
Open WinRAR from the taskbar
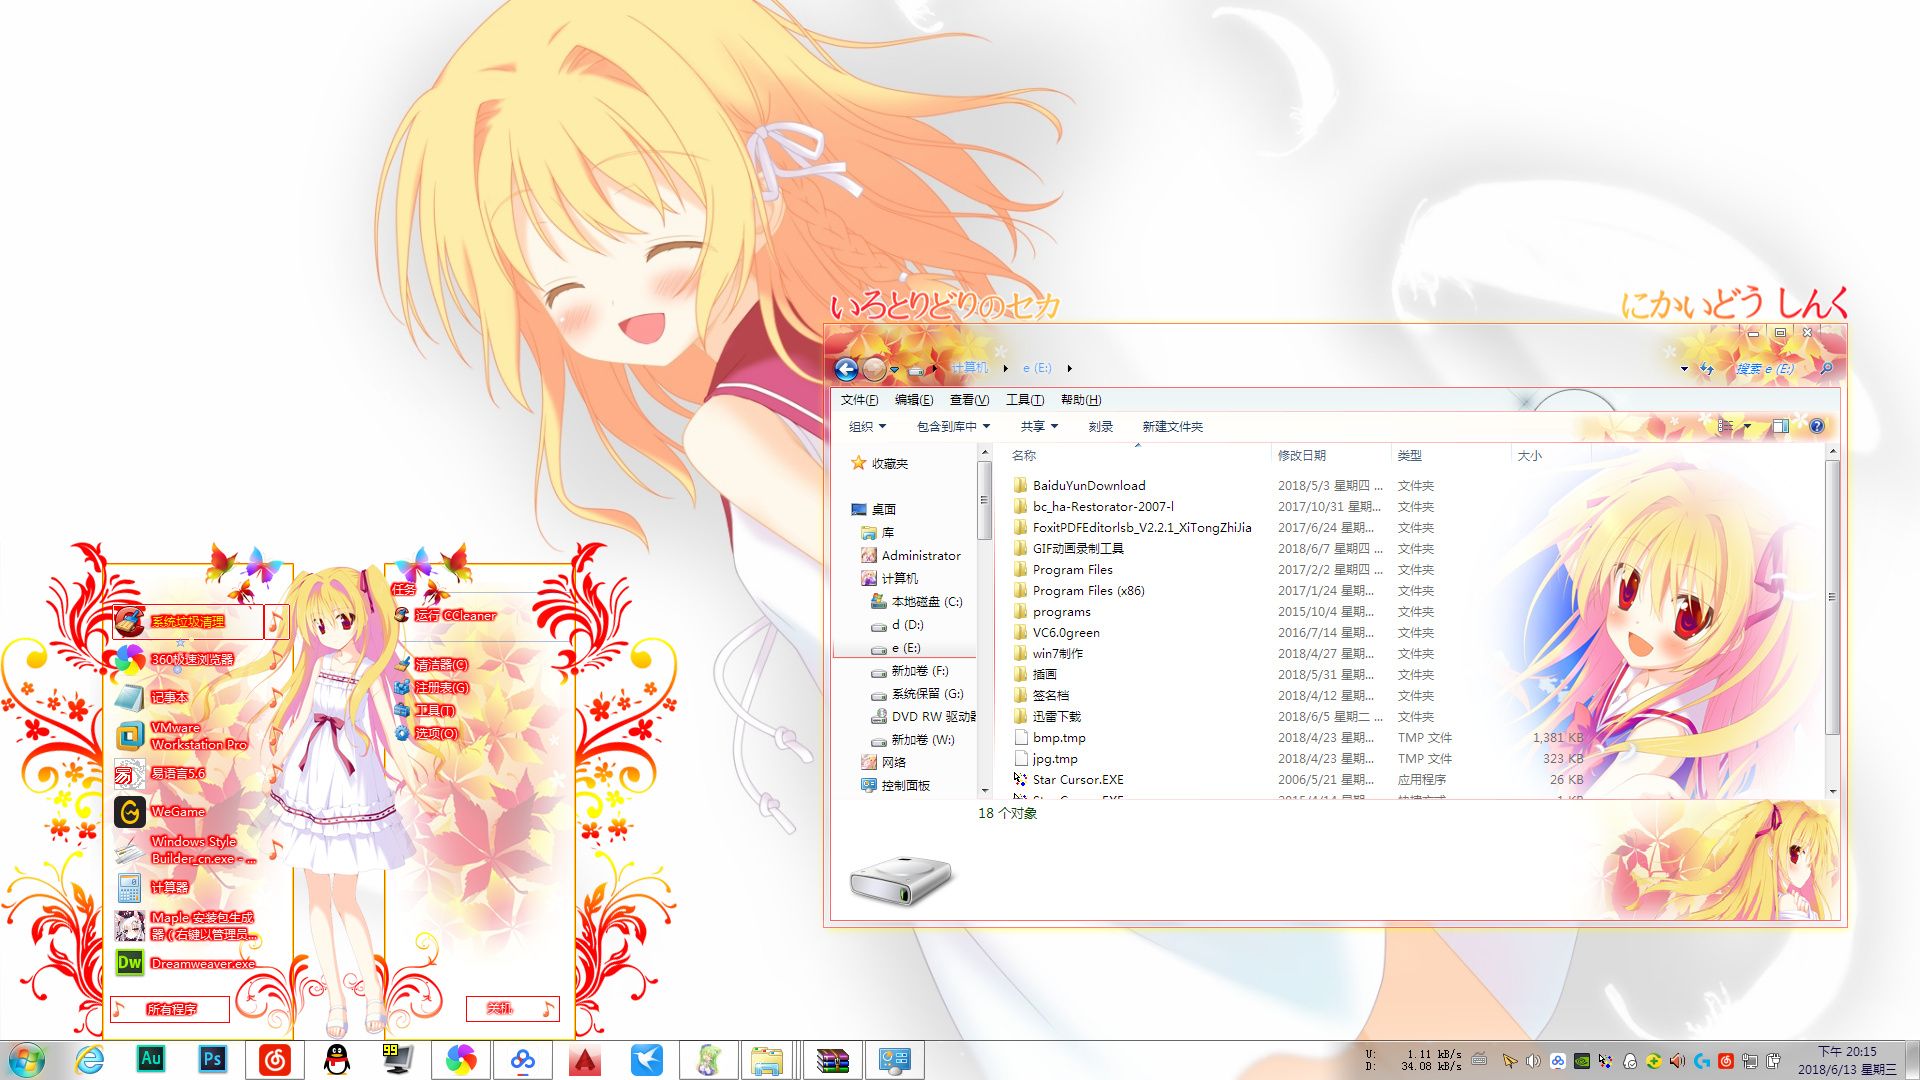point(832,1059)
